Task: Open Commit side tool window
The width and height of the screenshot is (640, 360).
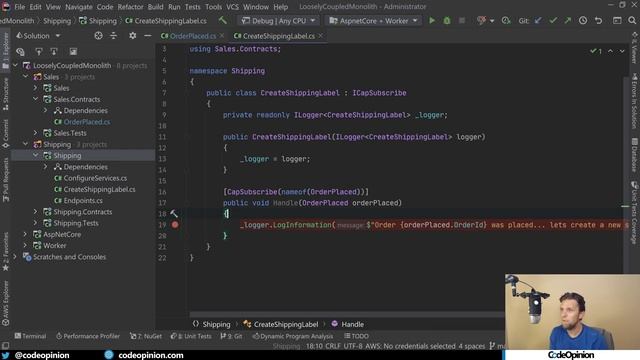Action: [5, 133]
